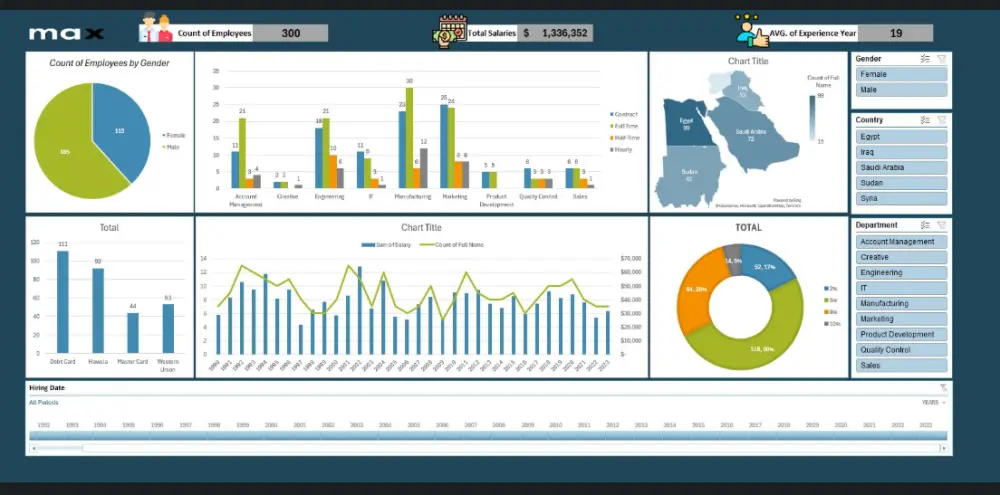This screenshot has height=495, width=1000.
Task: Click the Full-Time legend swatch
Action: point(612,126)
